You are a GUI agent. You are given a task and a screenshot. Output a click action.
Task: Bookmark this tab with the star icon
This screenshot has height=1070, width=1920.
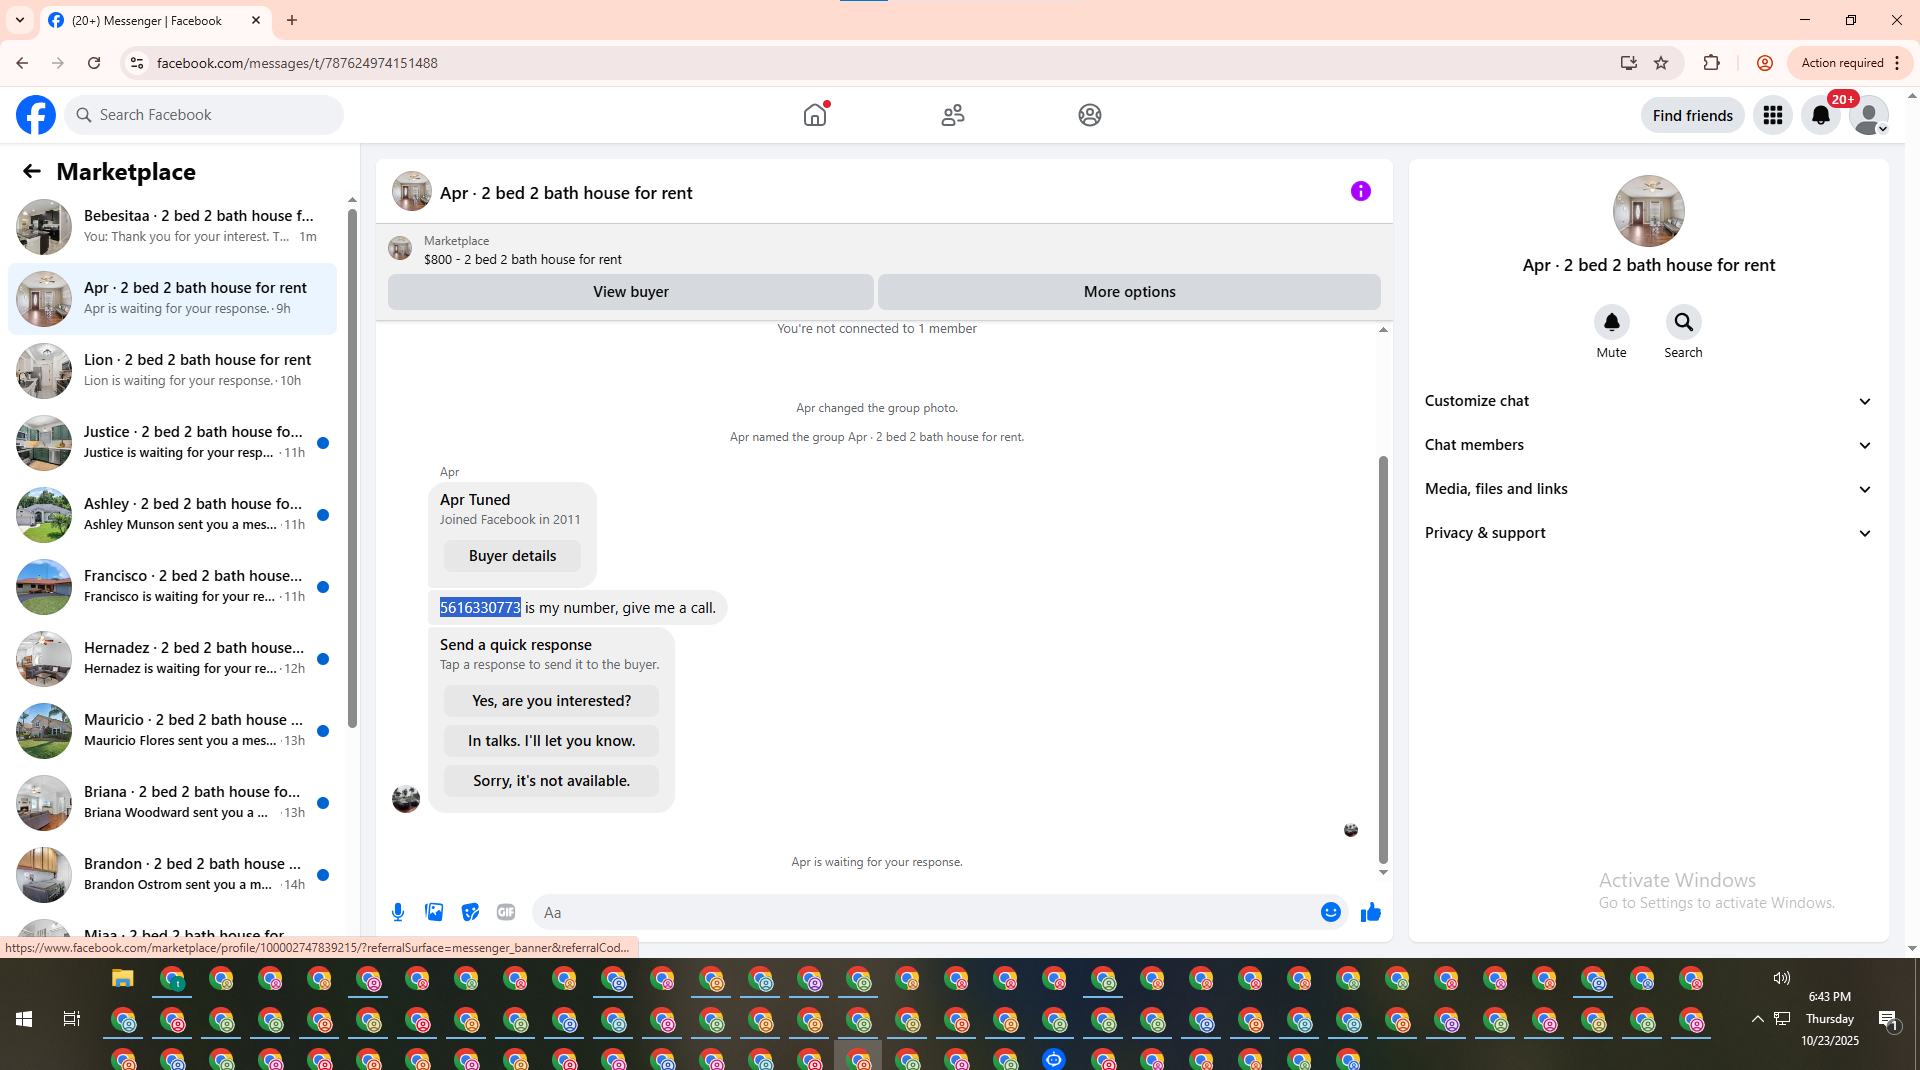1661,63
